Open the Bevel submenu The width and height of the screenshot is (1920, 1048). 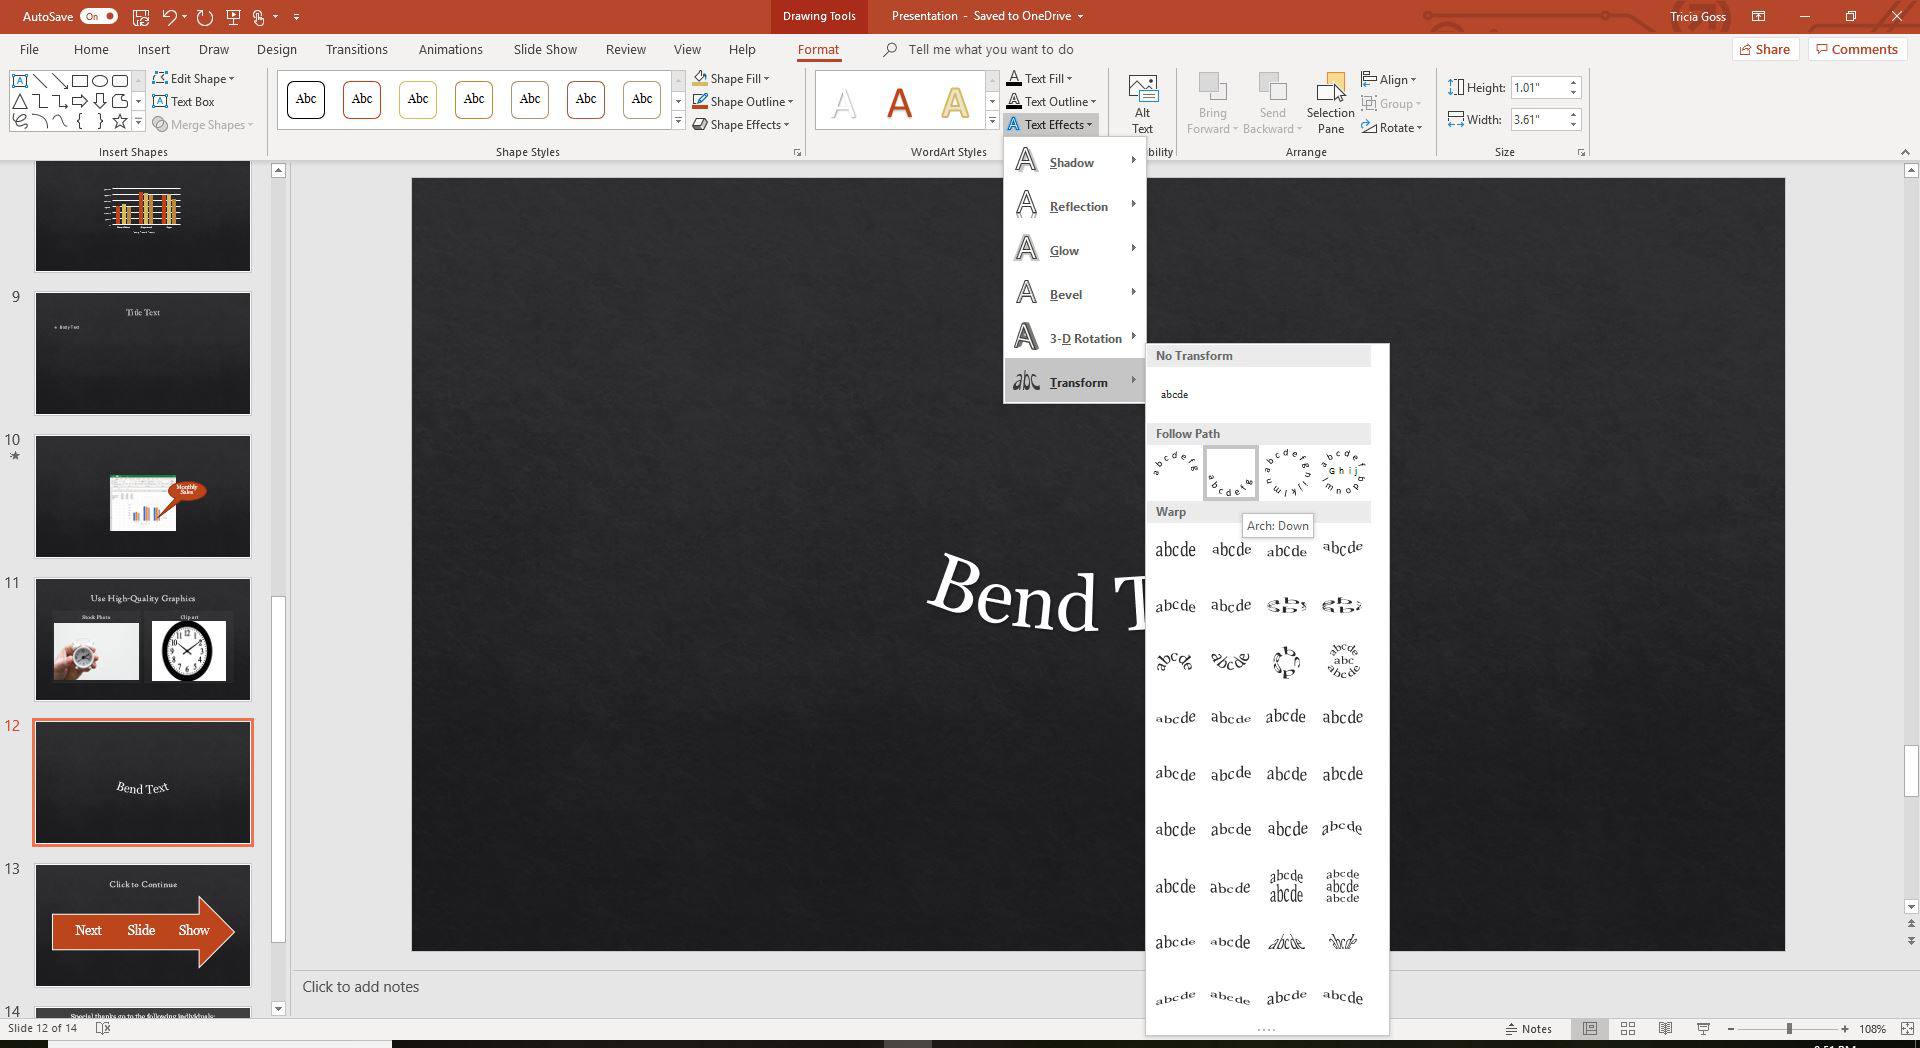1074,294
